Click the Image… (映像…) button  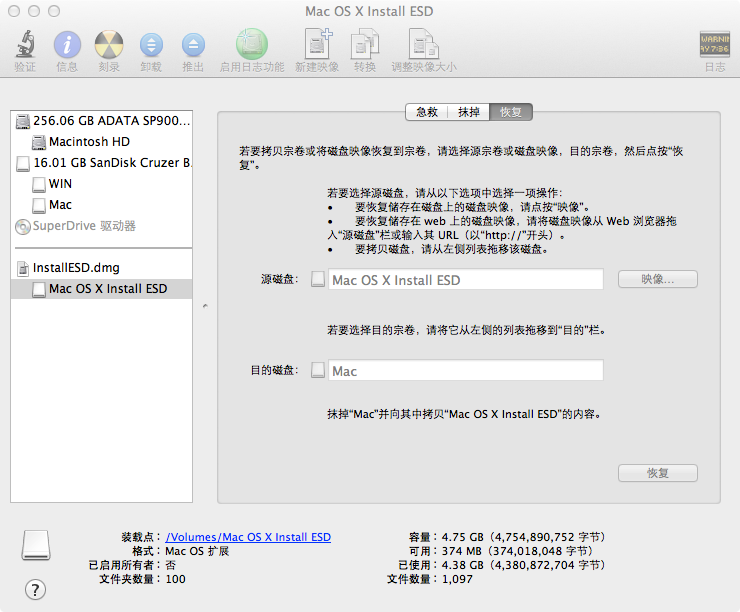(657, 279)
